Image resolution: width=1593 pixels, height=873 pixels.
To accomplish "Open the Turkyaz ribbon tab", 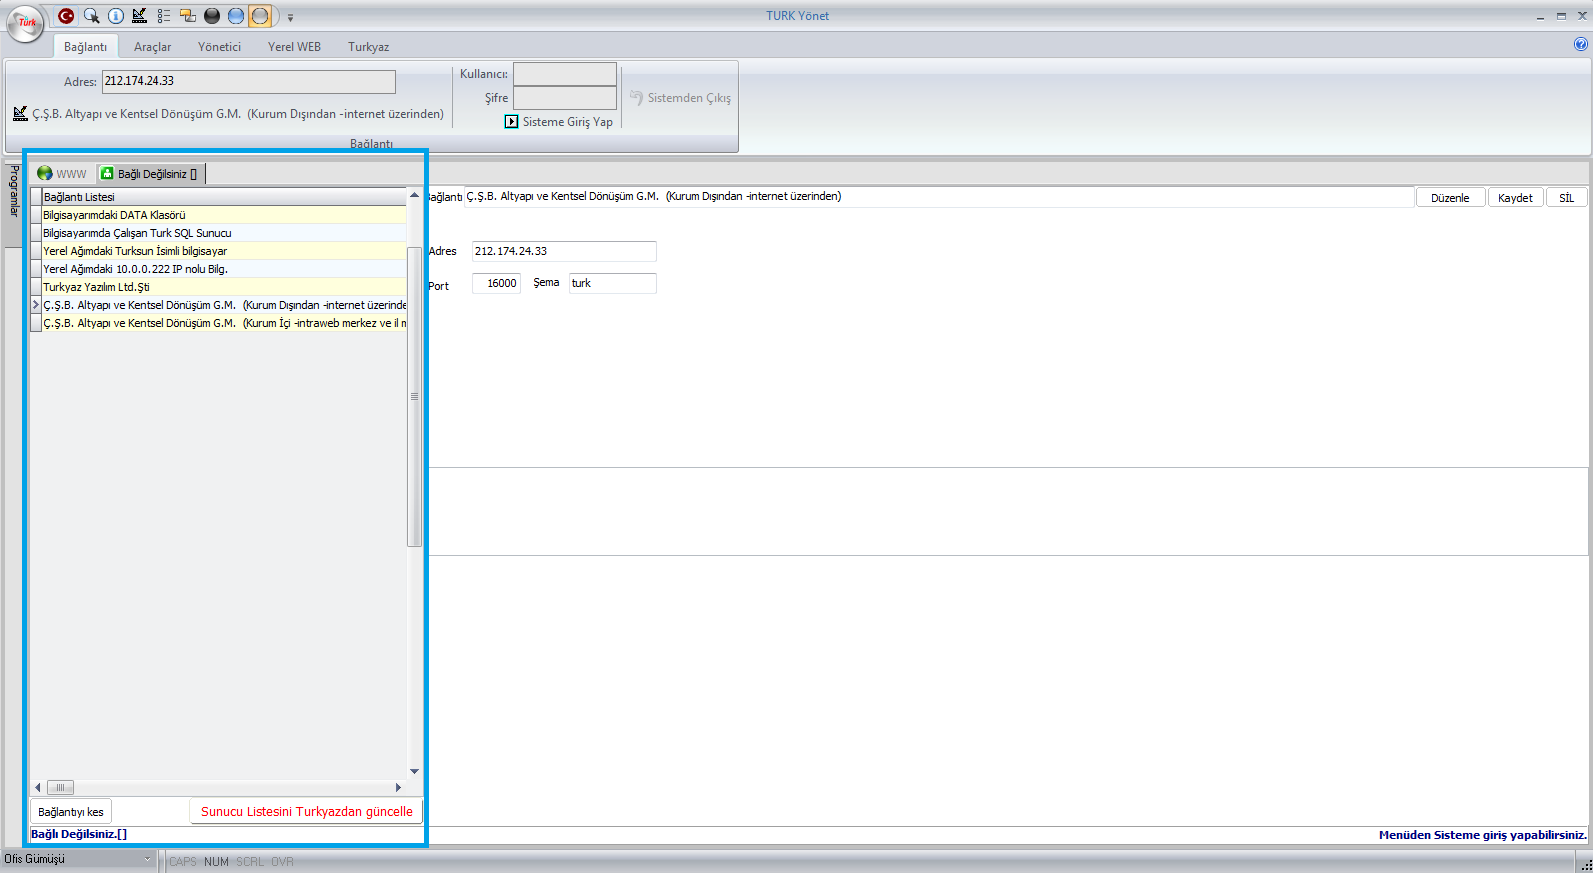I will pyautogui.click(x=368, y=46).
